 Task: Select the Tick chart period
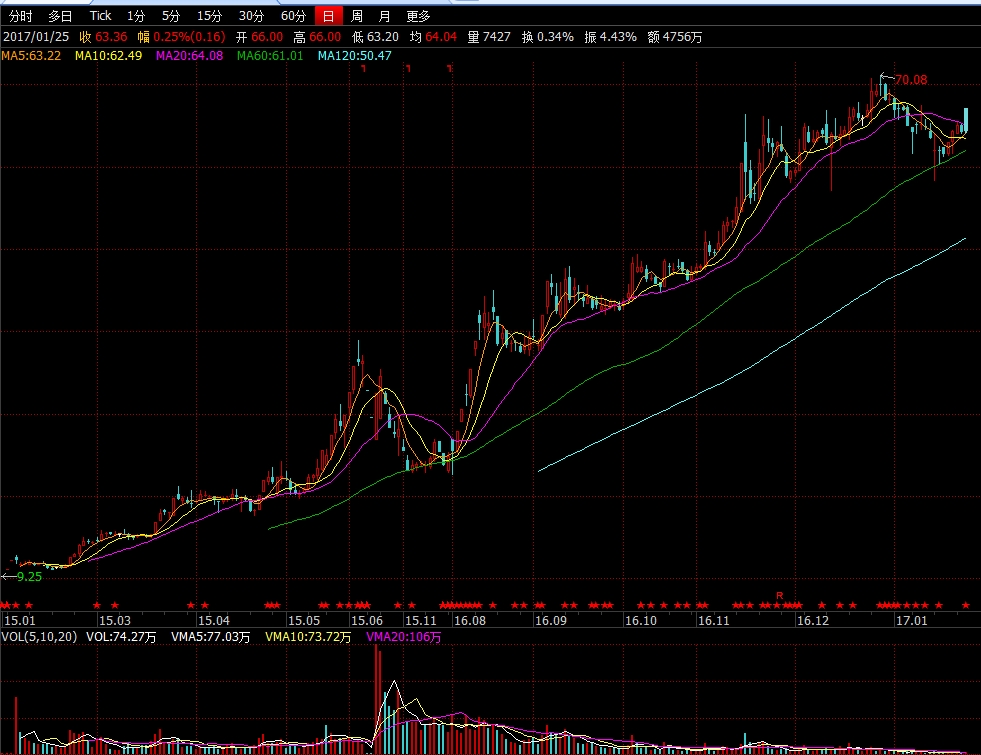point(100,16)
